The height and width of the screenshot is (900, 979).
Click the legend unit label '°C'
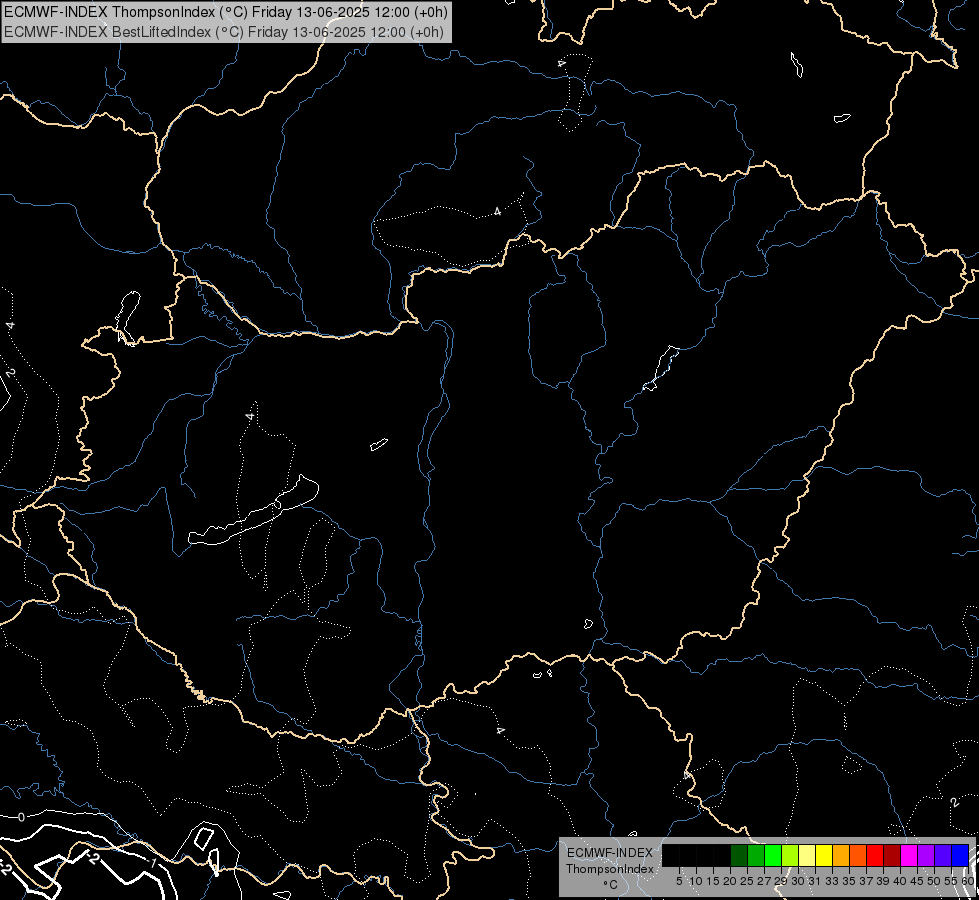611,884
